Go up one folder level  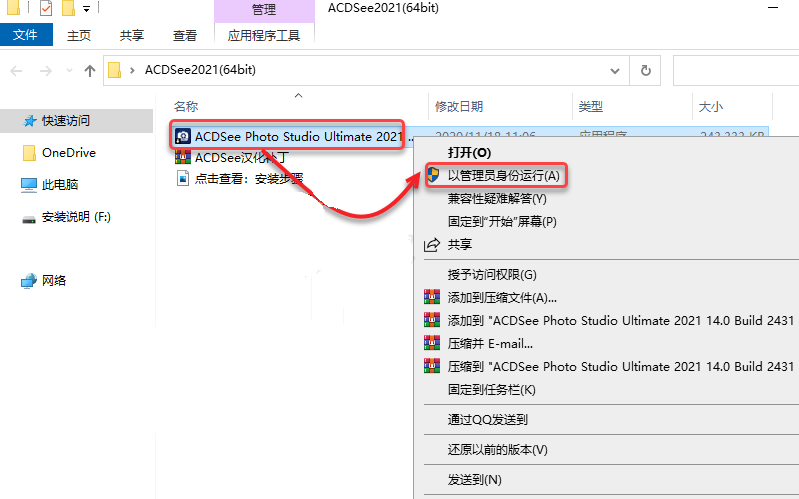coord(90,71)
